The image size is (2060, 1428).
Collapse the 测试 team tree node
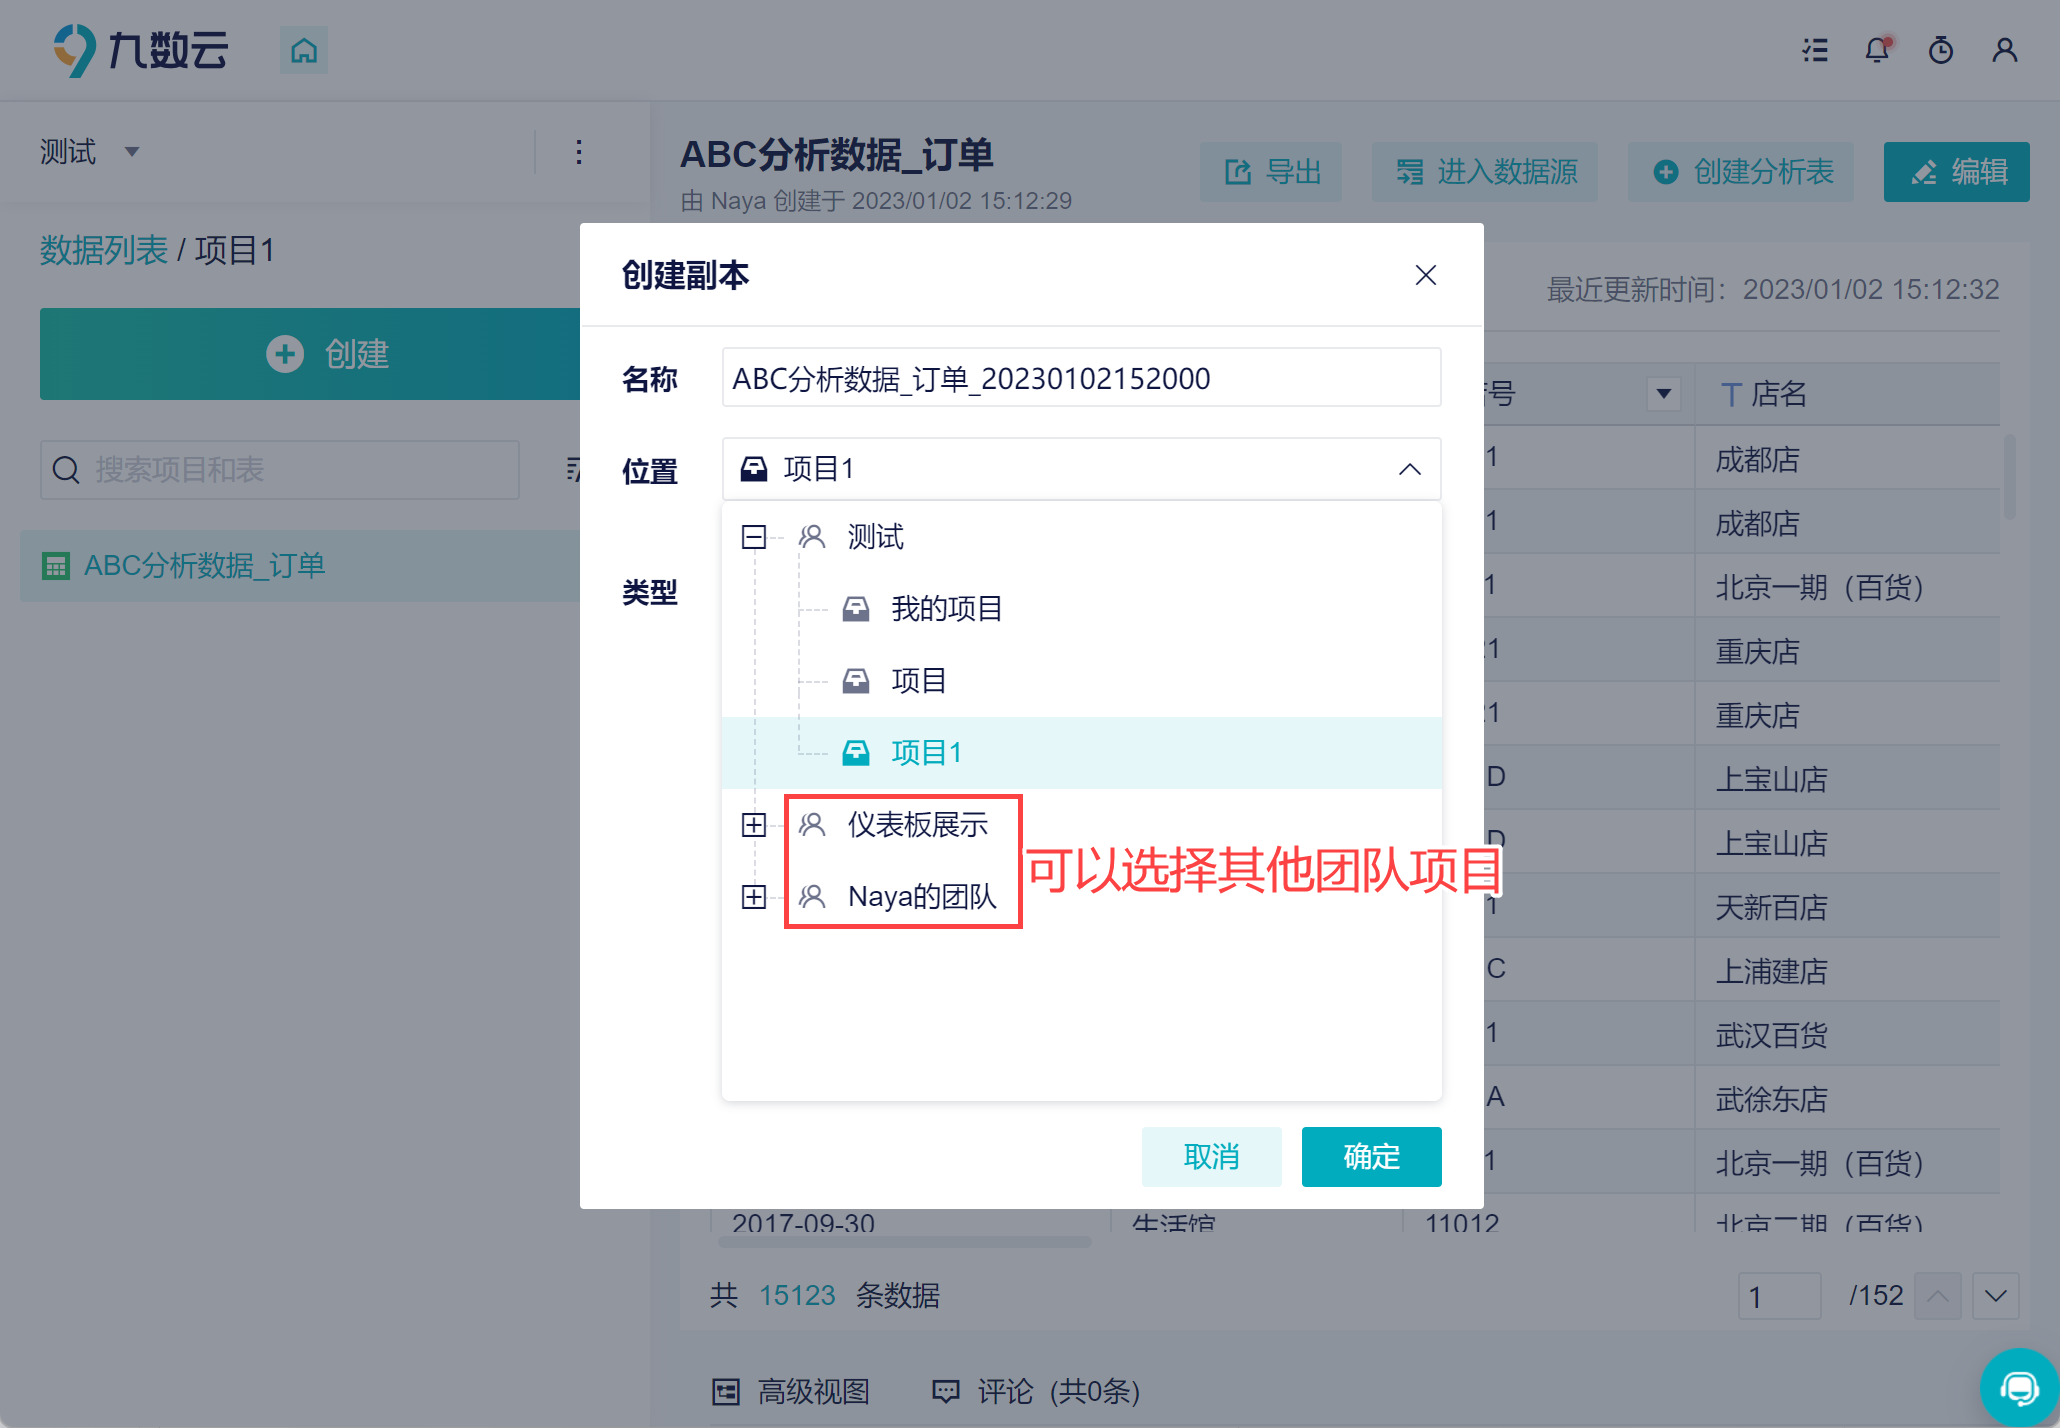pyautogui.click(x=754, y=537)
